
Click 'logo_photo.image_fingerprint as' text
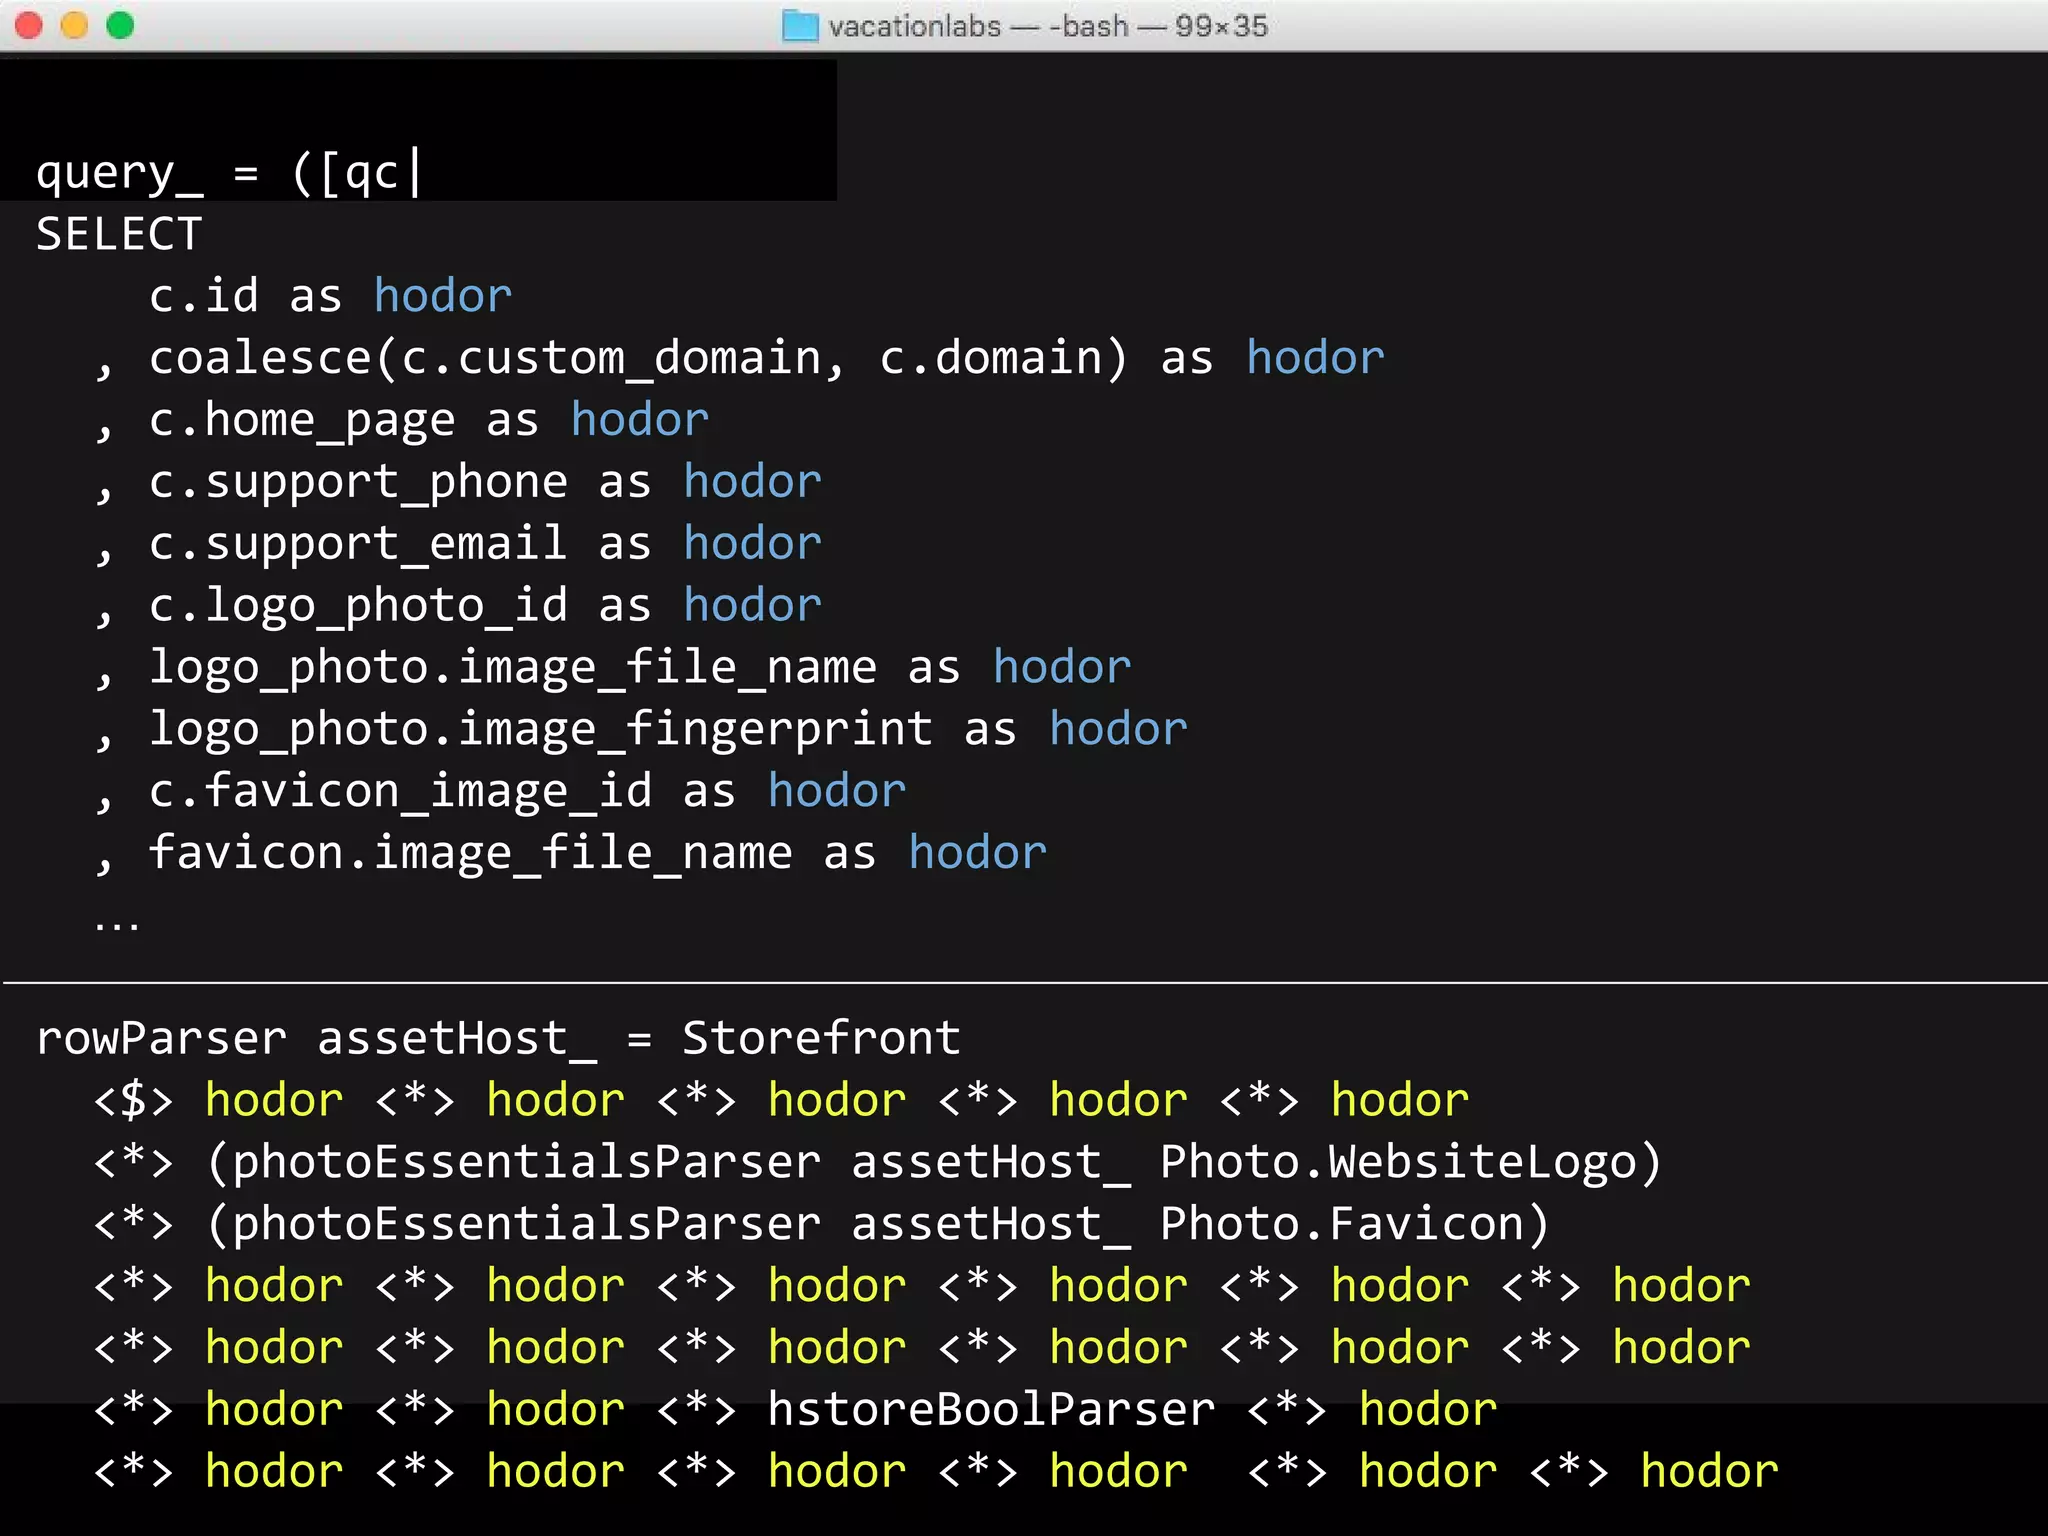tap(583, 731)
